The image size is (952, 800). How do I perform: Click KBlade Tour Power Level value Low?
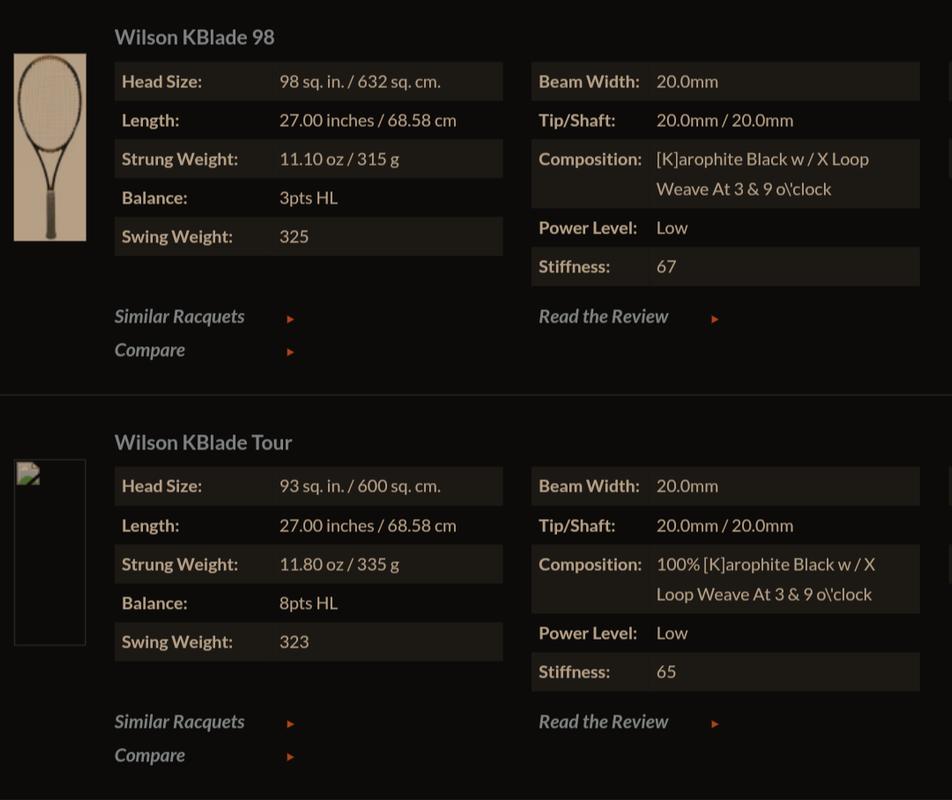coord(672,634)
